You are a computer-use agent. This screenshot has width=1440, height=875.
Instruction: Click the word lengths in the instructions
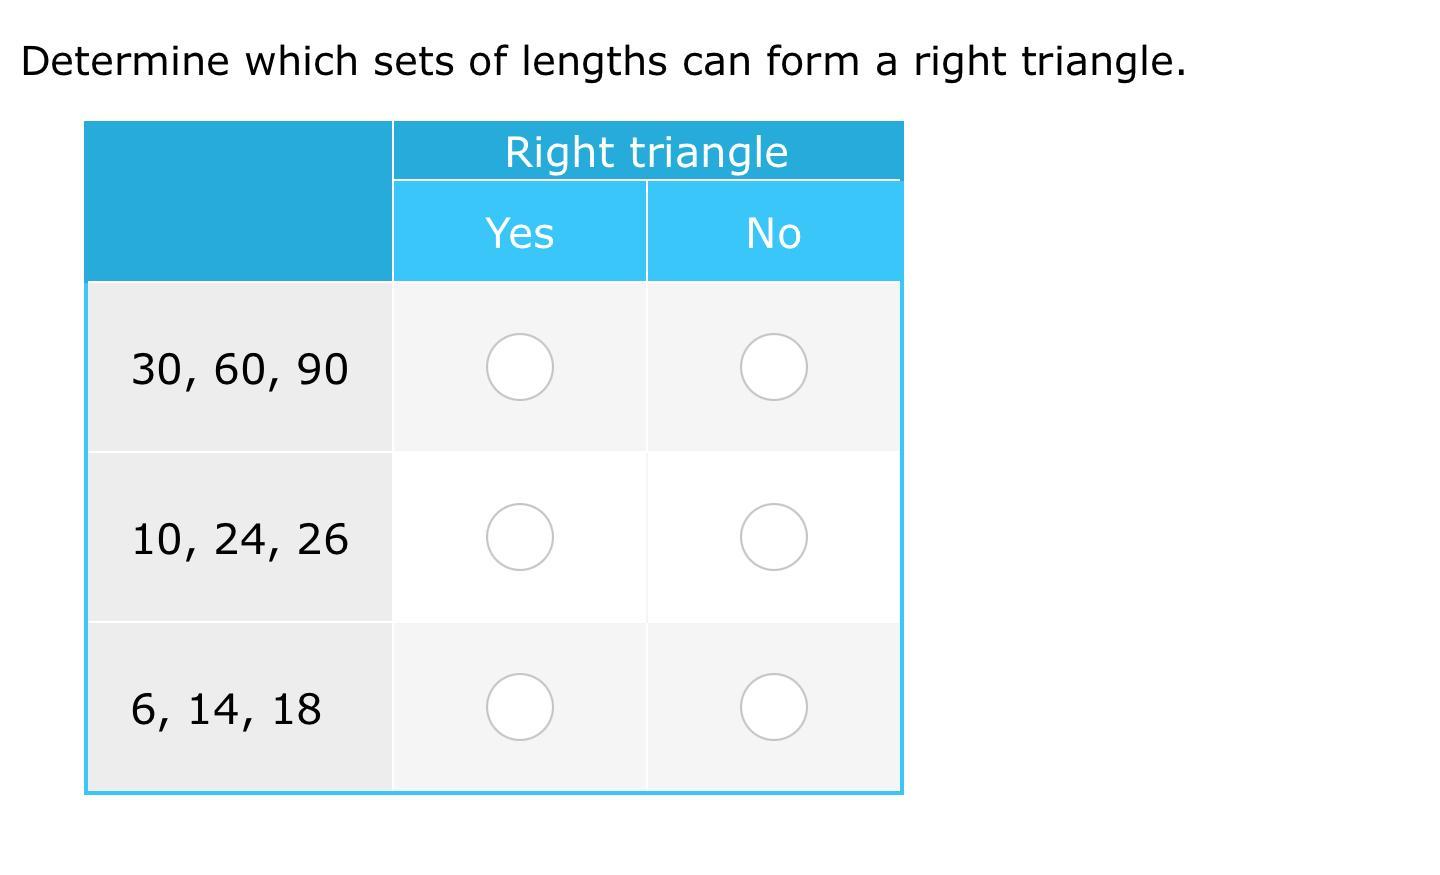(594, 61)
